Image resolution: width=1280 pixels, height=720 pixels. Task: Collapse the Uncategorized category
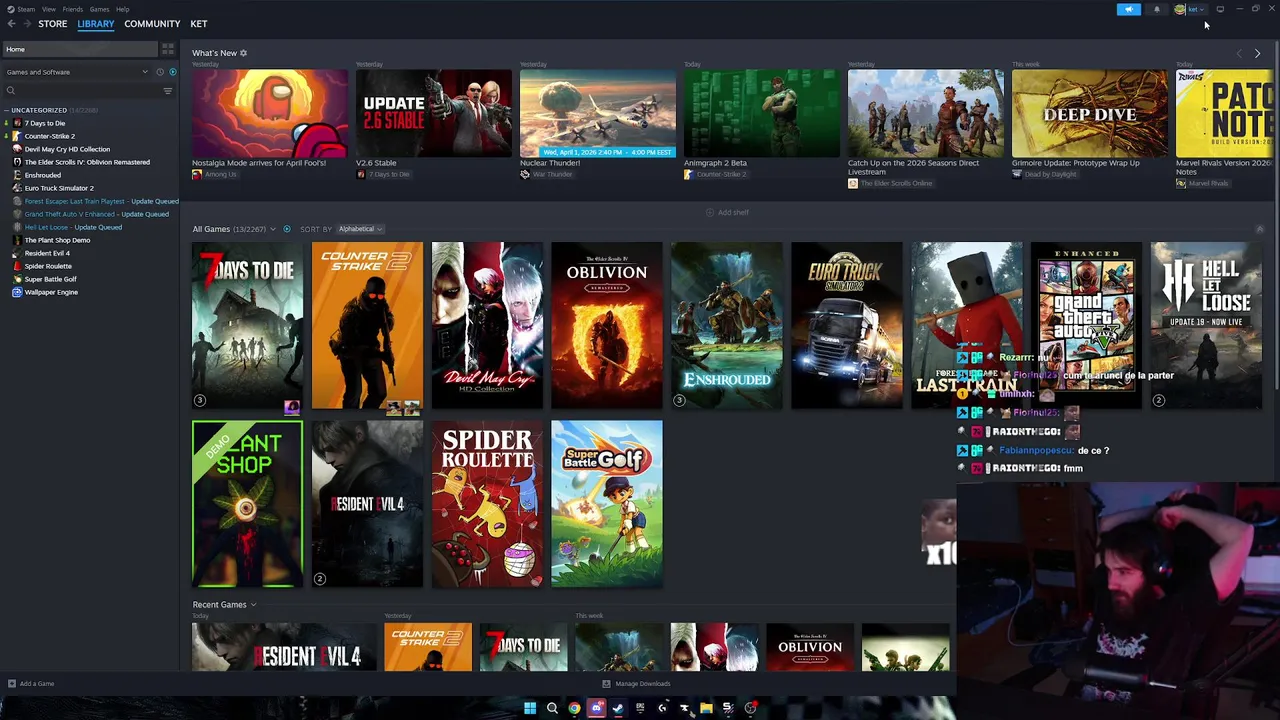click(6, 110)
